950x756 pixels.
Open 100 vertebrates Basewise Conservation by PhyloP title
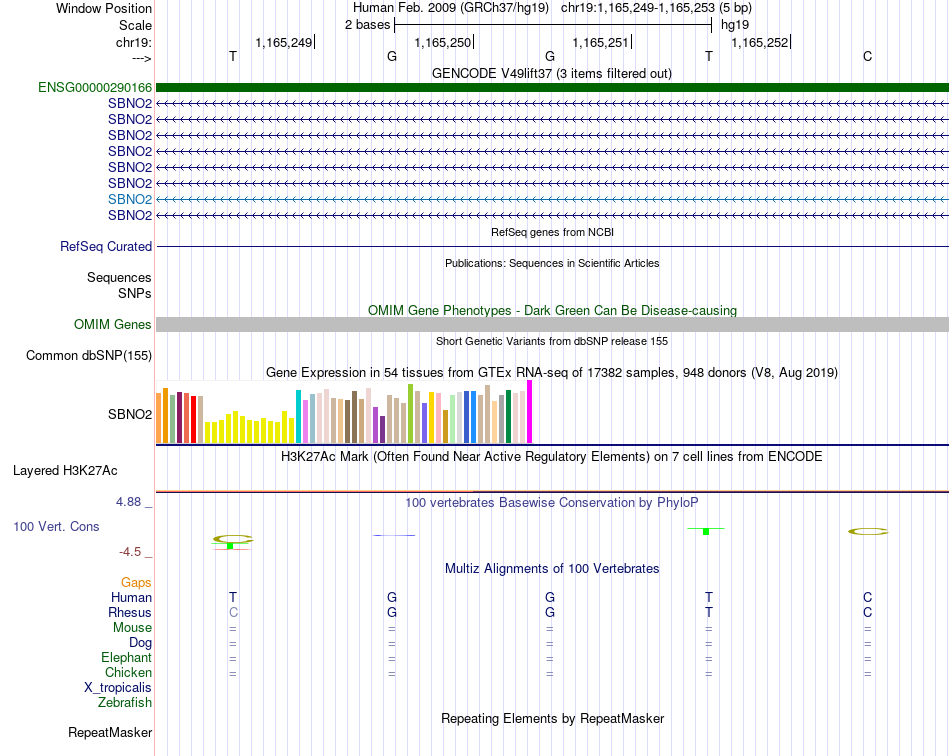tap(551, 503)
